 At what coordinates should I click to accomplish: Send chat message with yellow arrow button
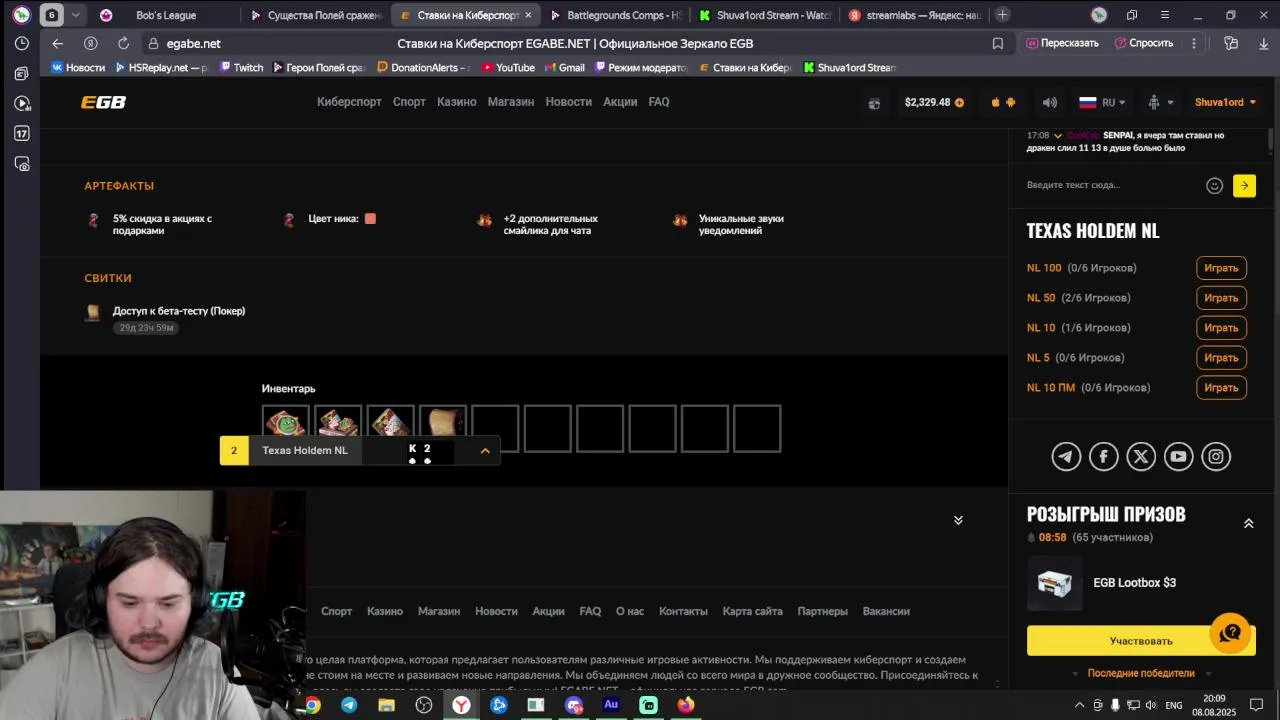(x=1244, y=185)
